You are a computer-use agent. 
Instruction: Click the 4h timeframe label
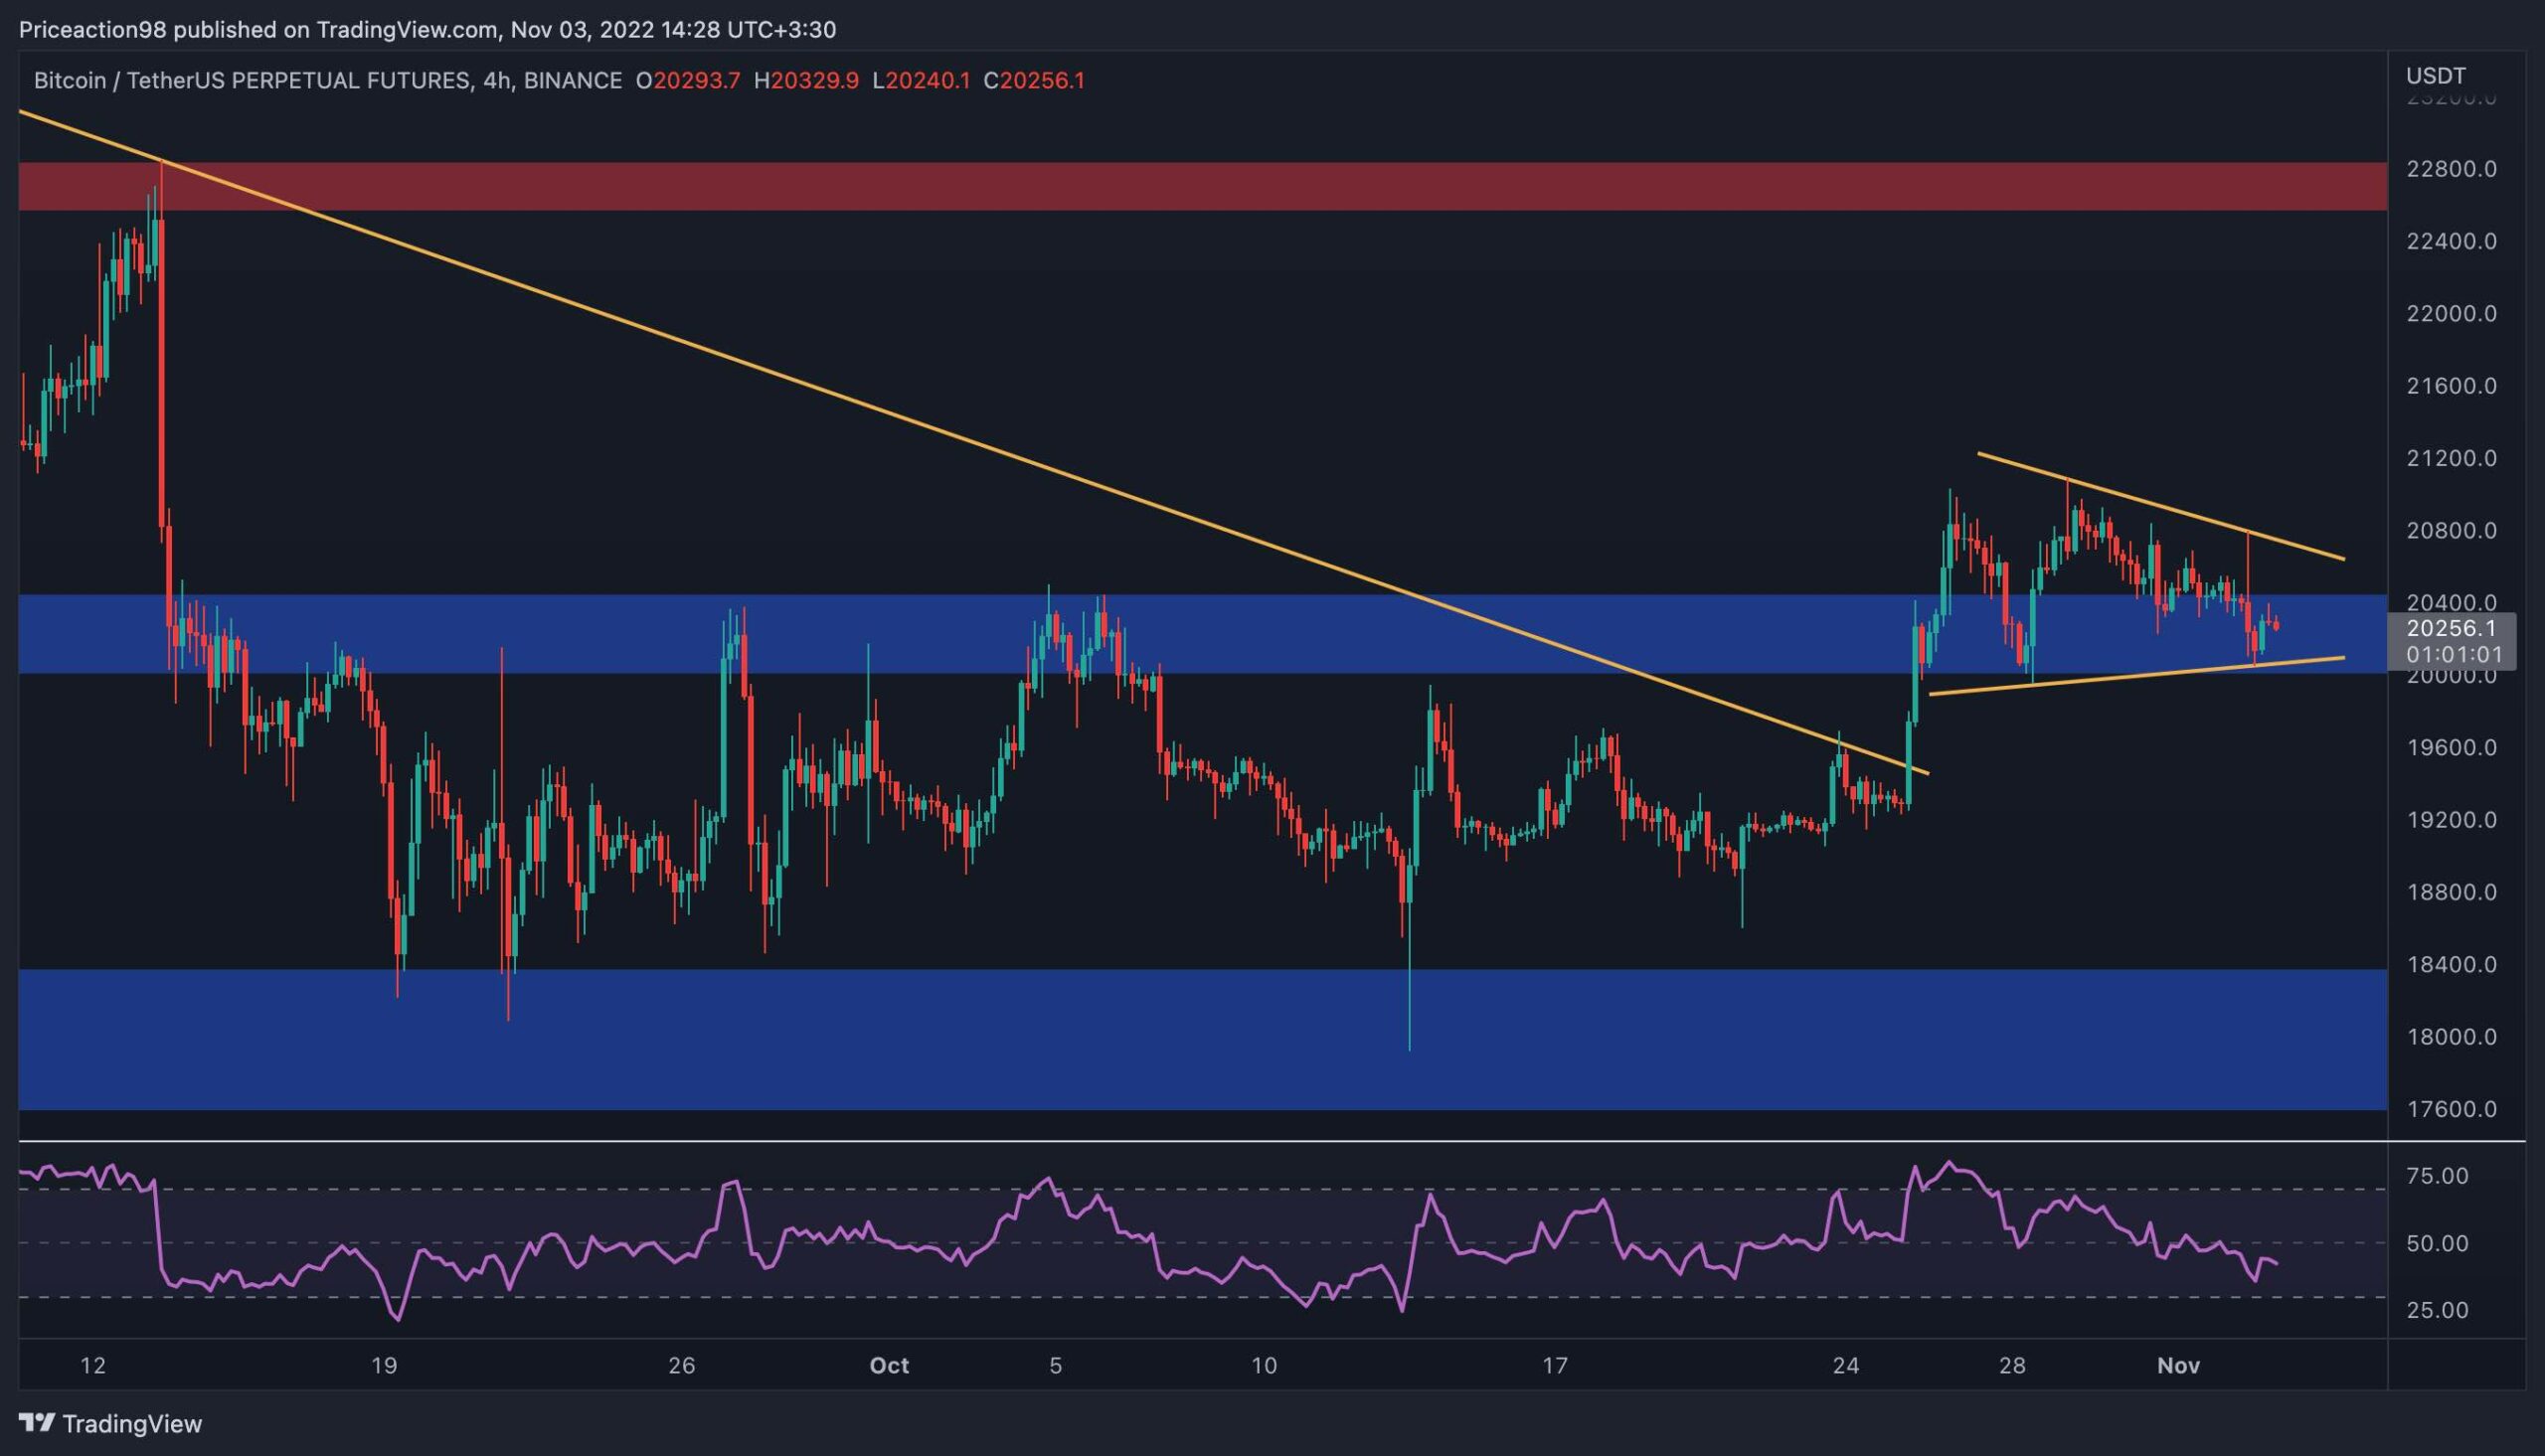(495, 81)
